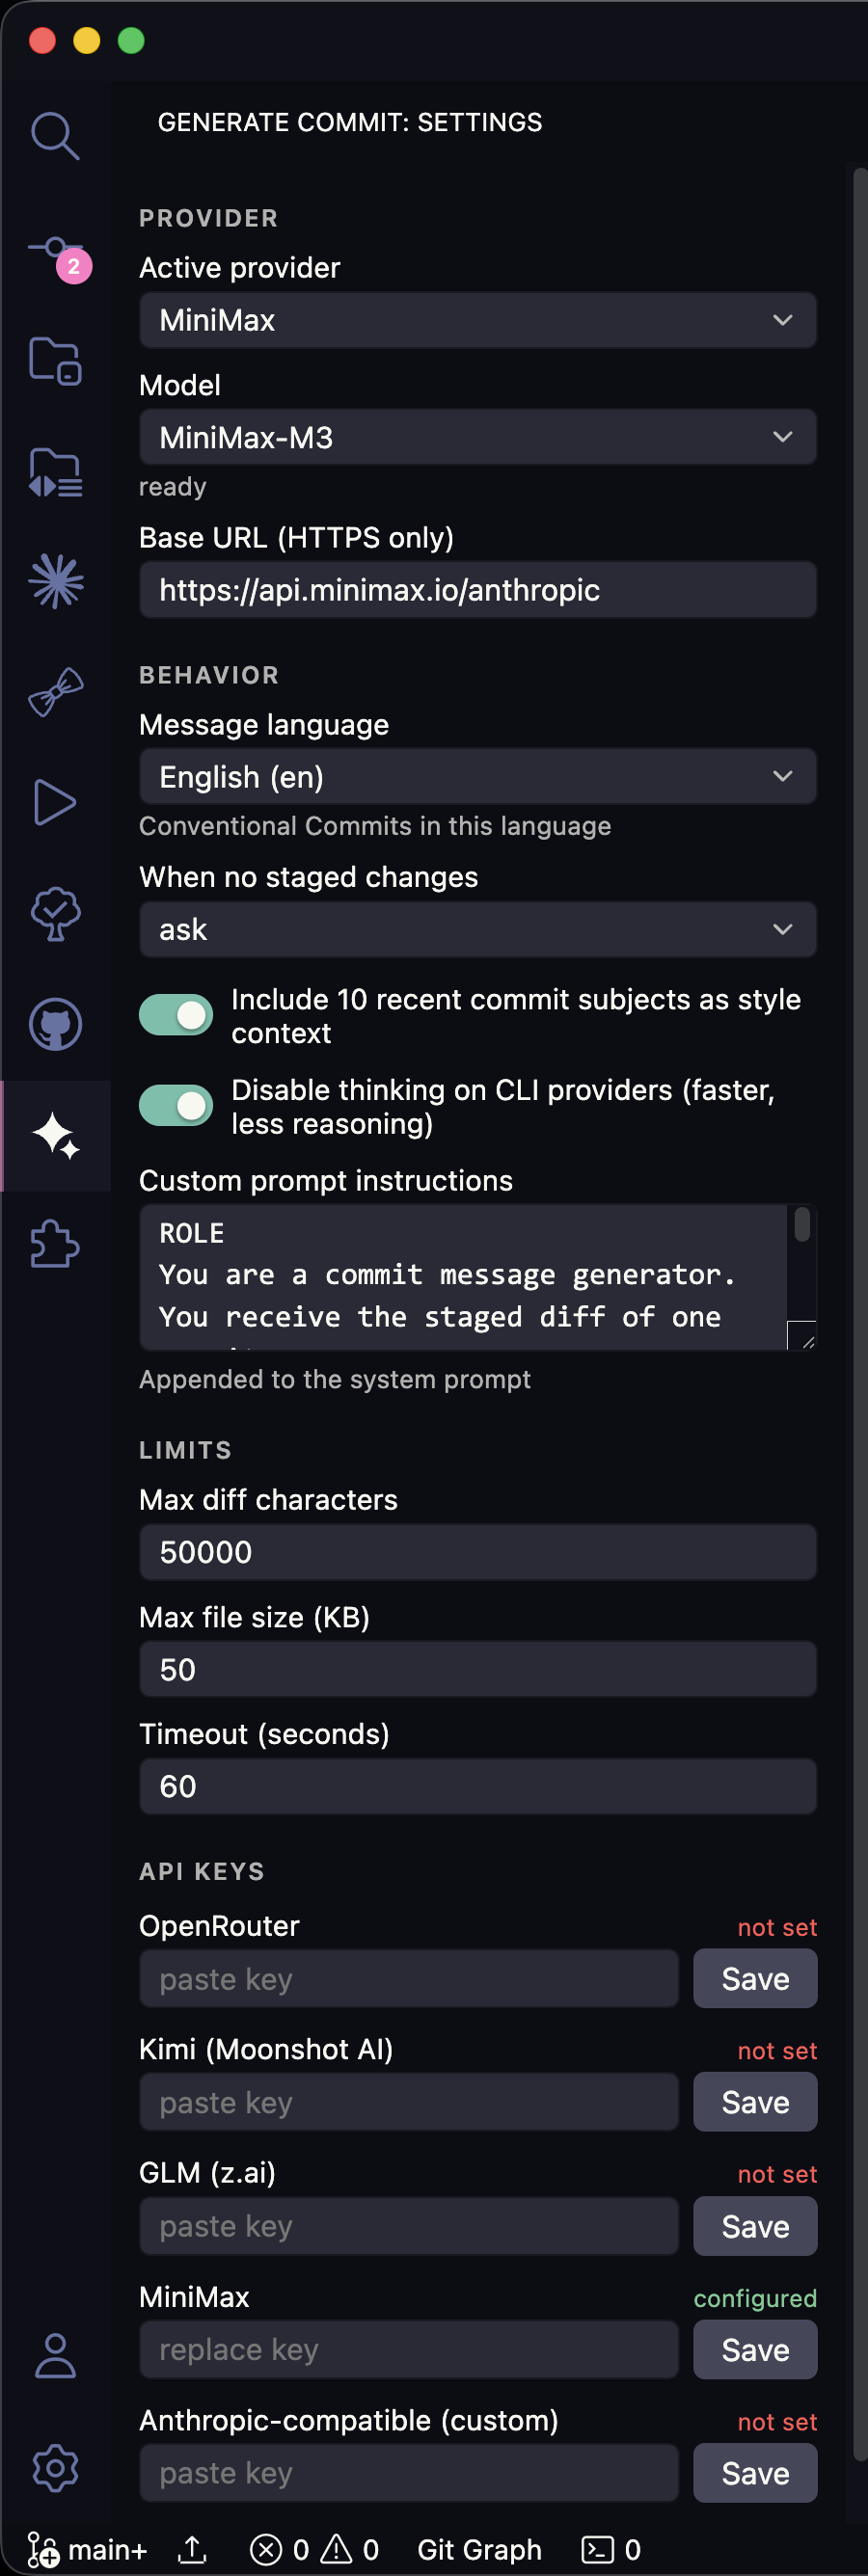868x2576 pixels.
Task: Open the Claude starburst icon in sidebar
Action: click(x=56, y=581)
